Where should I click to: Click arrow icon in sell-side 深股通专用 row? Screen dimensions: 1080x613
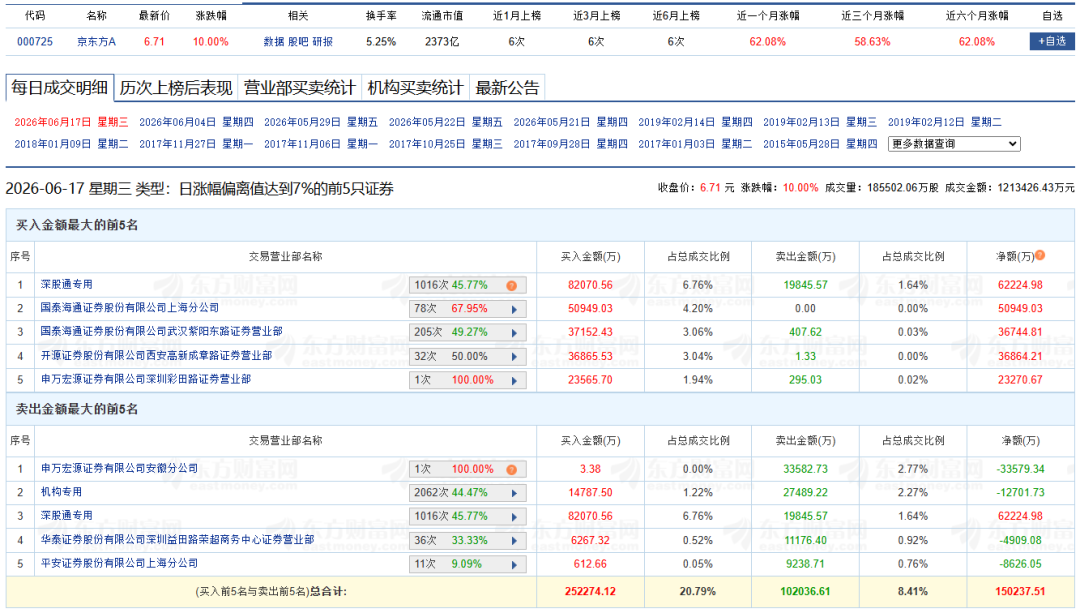[514, 517]
